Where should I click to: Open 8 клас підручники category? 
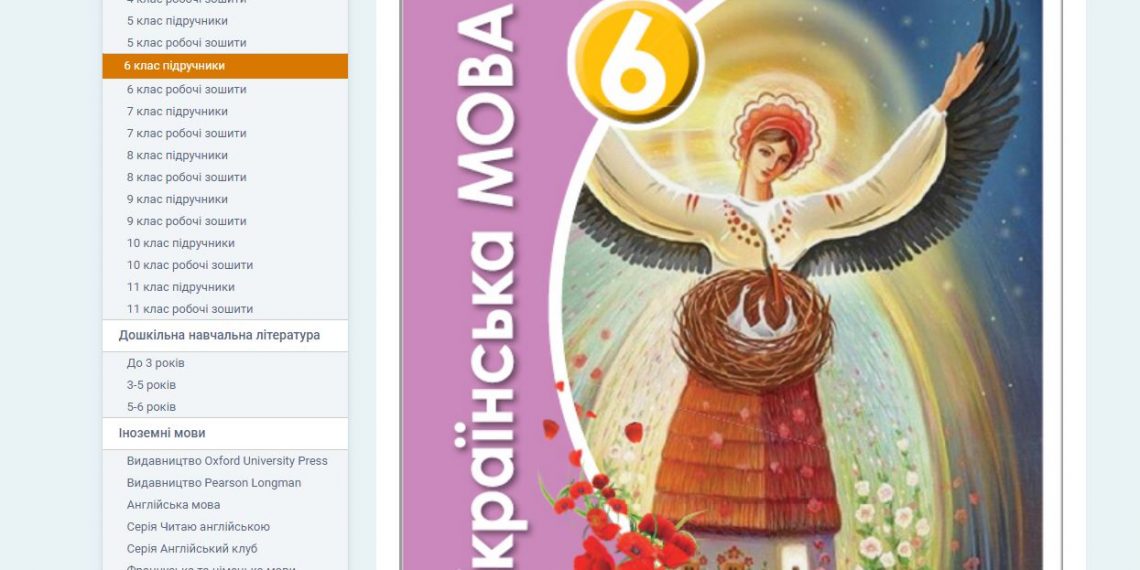pyautogui.click(x=177, y=155)
